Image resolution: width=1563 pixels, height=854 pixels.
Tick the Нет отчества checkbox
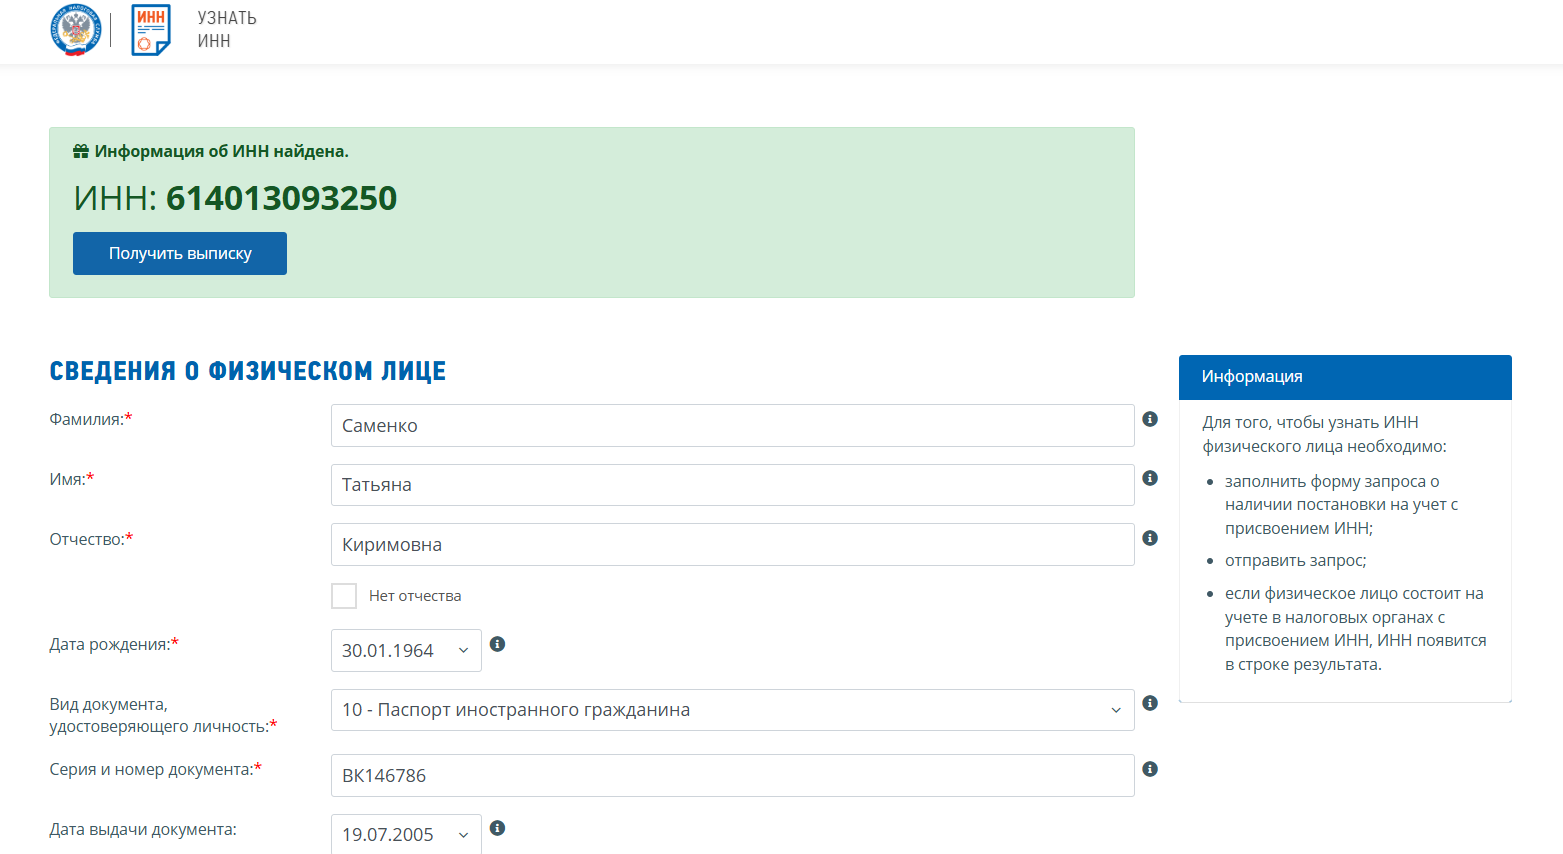(344, 596)
